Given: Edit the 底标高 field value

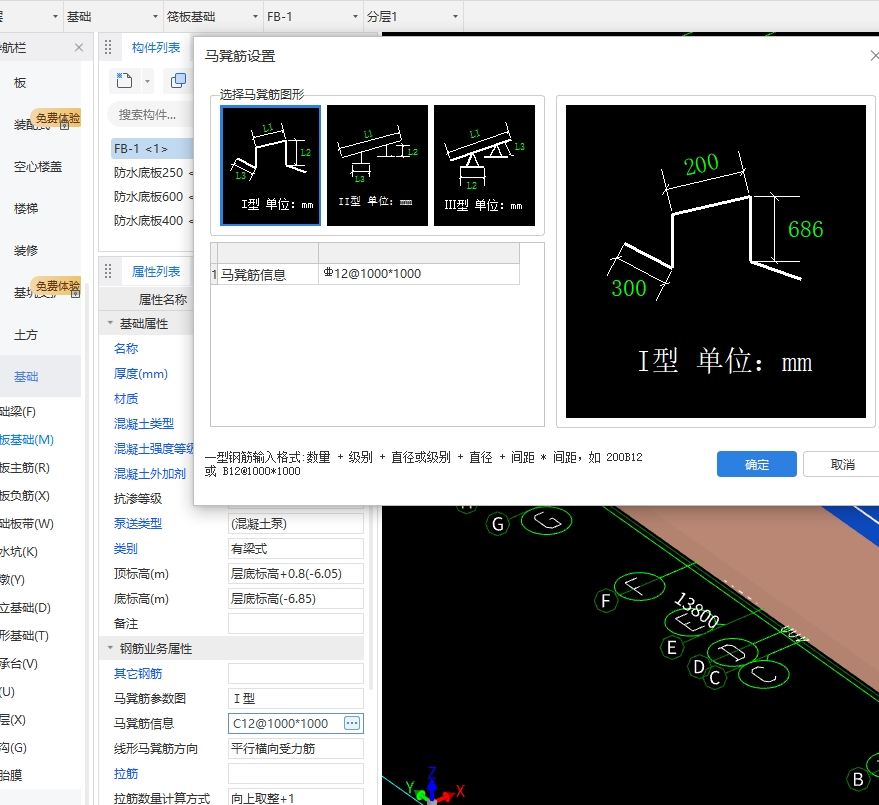Looking at the screenshot, I should click(295, 599).
